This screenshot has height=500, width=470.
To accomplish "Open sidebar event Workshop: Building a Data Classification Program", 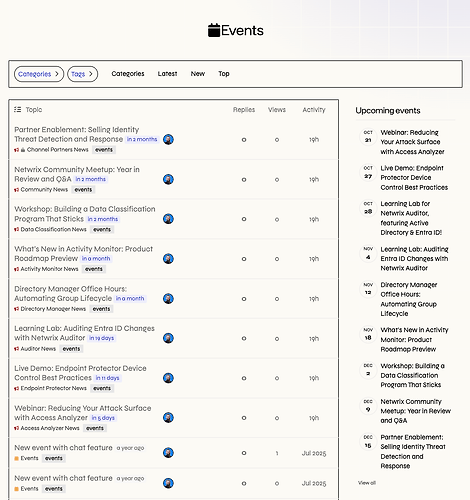I will [x=413, y=375].
